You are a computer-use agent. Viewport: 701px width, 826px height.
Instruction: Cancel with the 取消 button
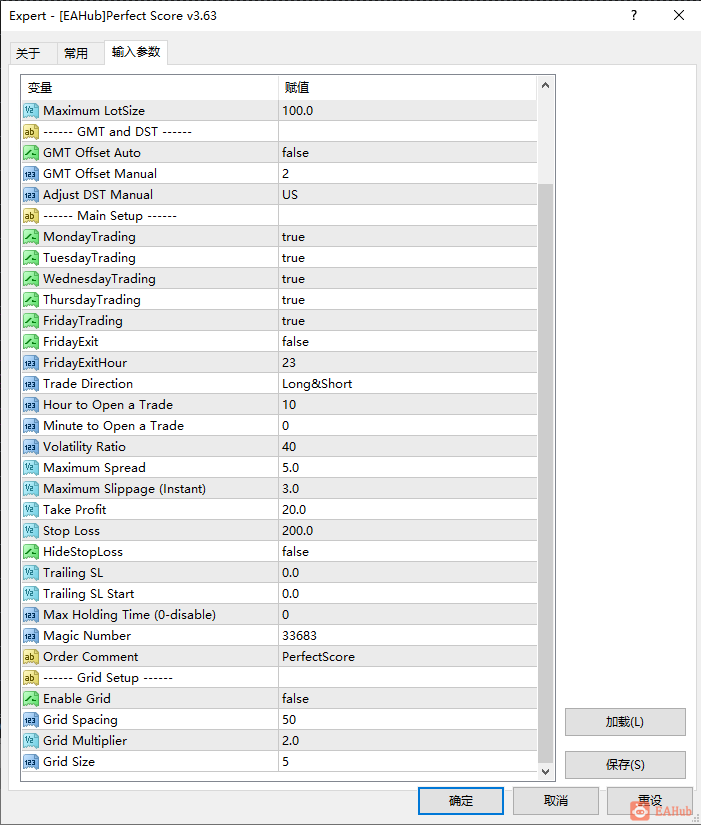point(556,801)
